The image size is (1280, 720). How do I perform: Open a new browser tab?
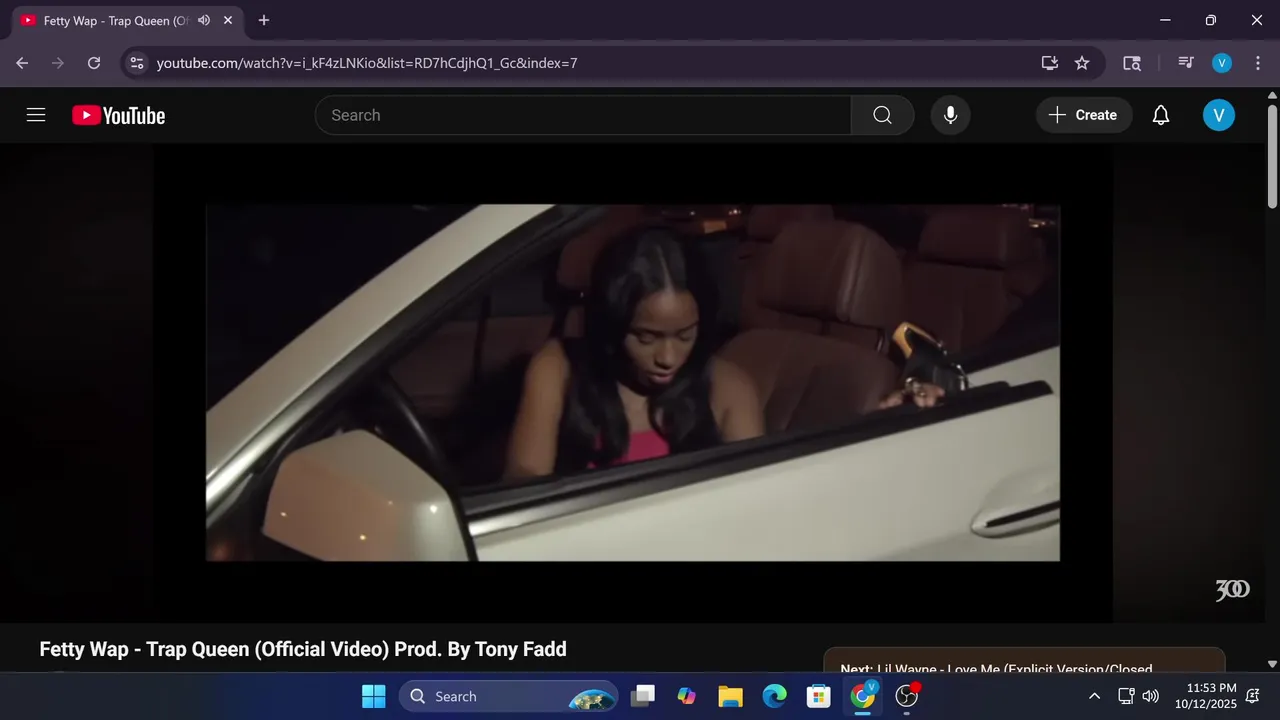[264, 20]
